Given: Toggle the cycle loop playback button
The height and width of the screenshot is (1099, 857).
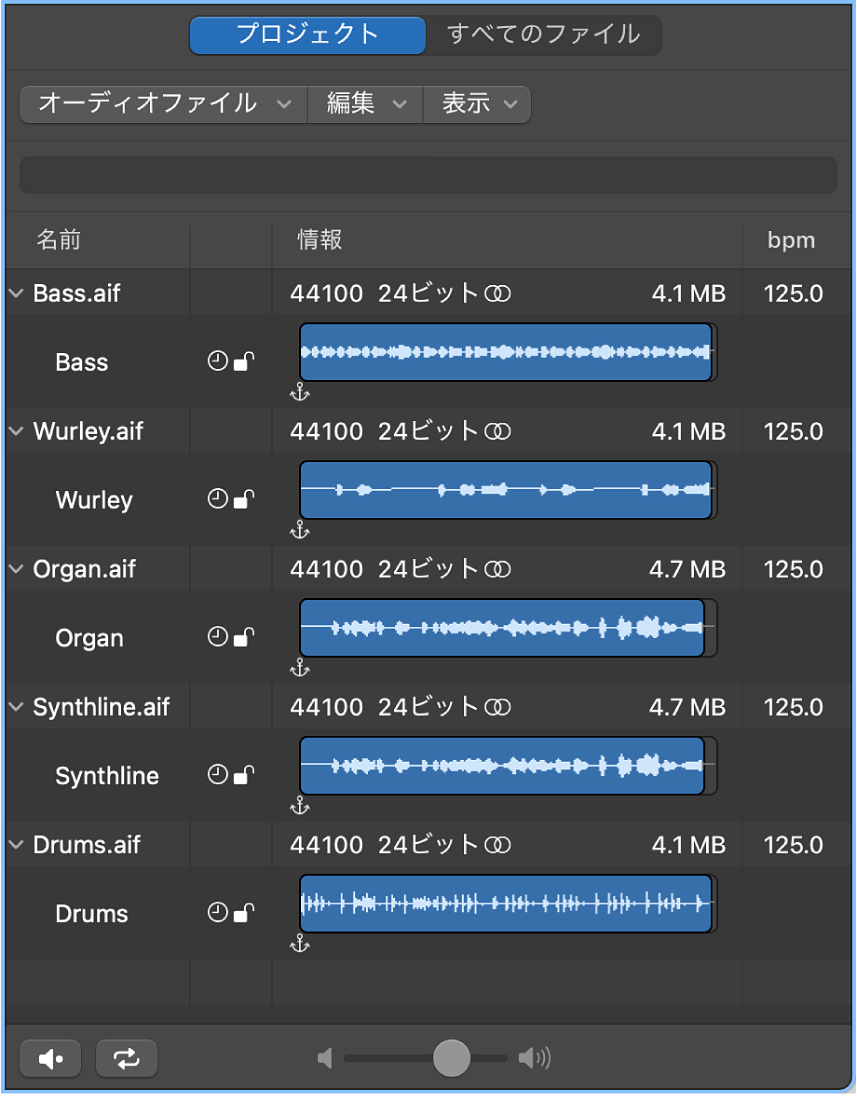Looking at the screenshot, I should pos(127,1058).
